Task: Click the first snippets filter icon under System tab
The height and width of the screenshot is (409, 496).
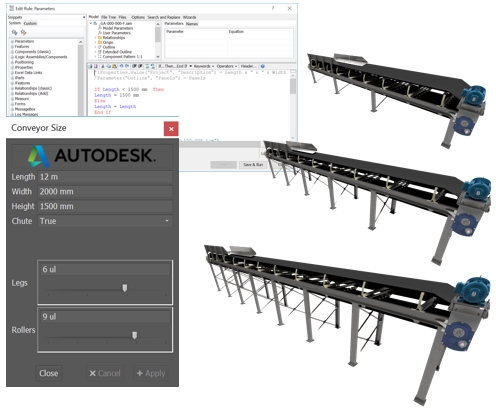Action: coord(14,32)
